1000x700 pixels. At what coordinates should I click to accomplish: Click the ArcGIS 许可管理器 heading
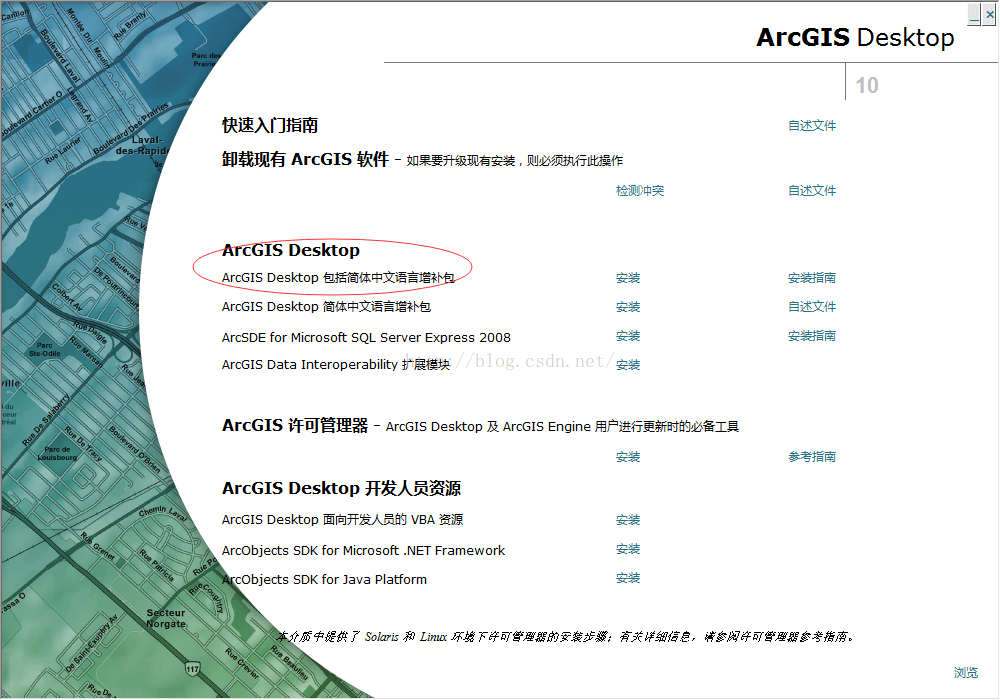(x=295, y=425)
